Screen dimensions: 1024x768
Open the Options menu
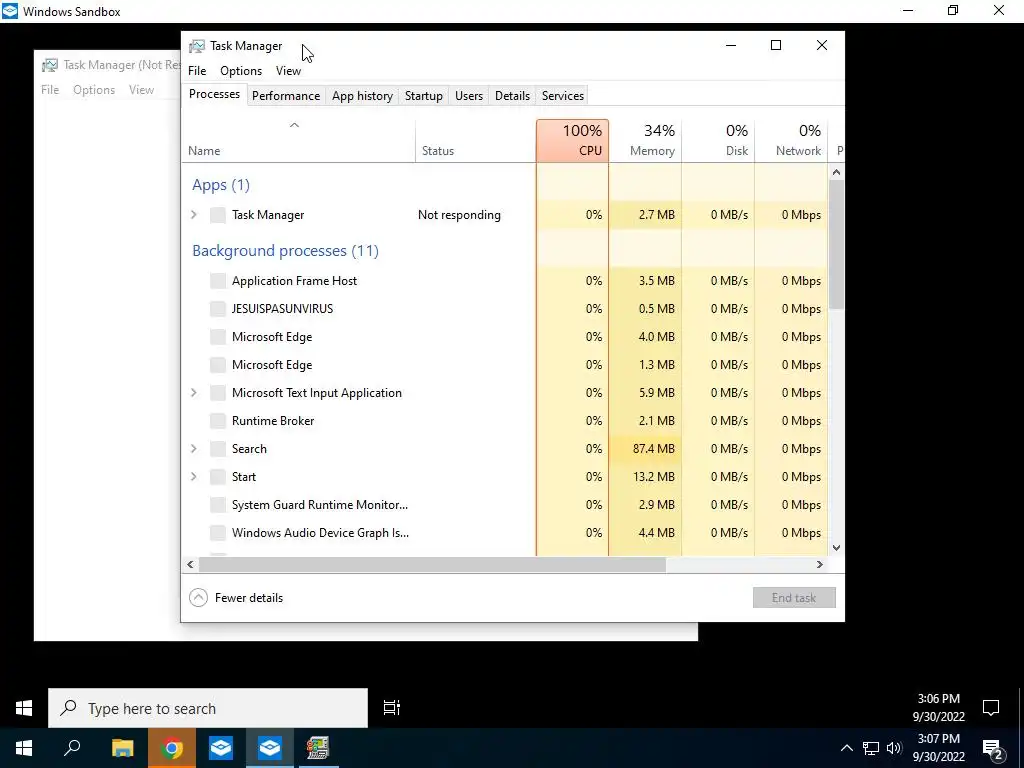click(x=241, y=71)
